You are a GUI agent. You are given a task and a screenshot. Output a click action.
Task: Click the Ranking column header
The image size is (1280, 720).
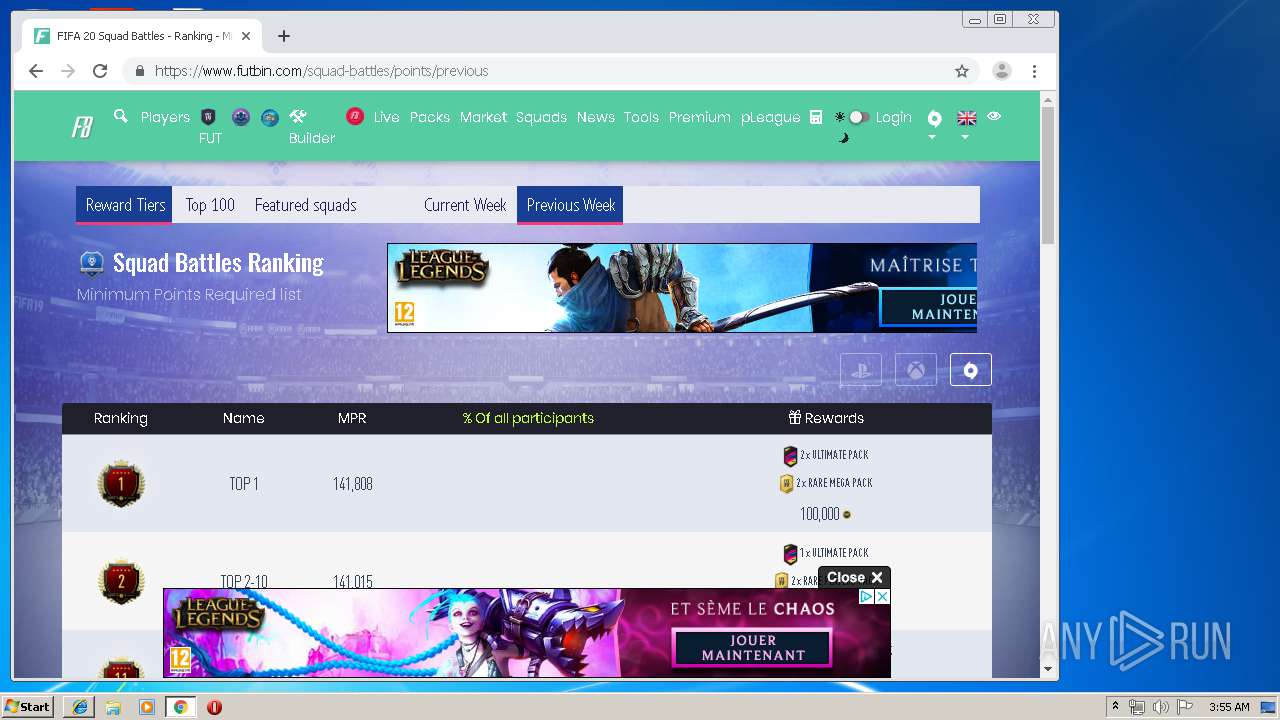[x=120, y=418]
